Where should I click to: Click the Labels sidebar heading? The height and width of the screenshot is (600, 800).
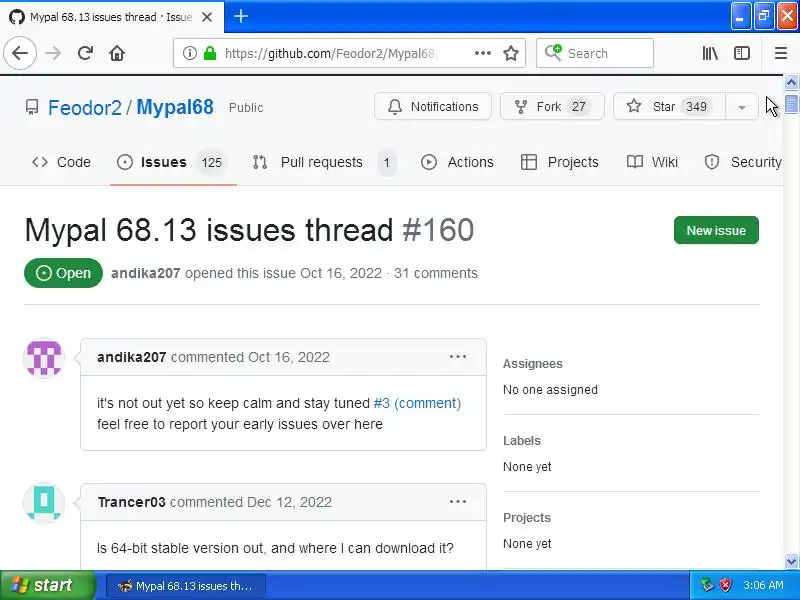[x=521, y=441]
